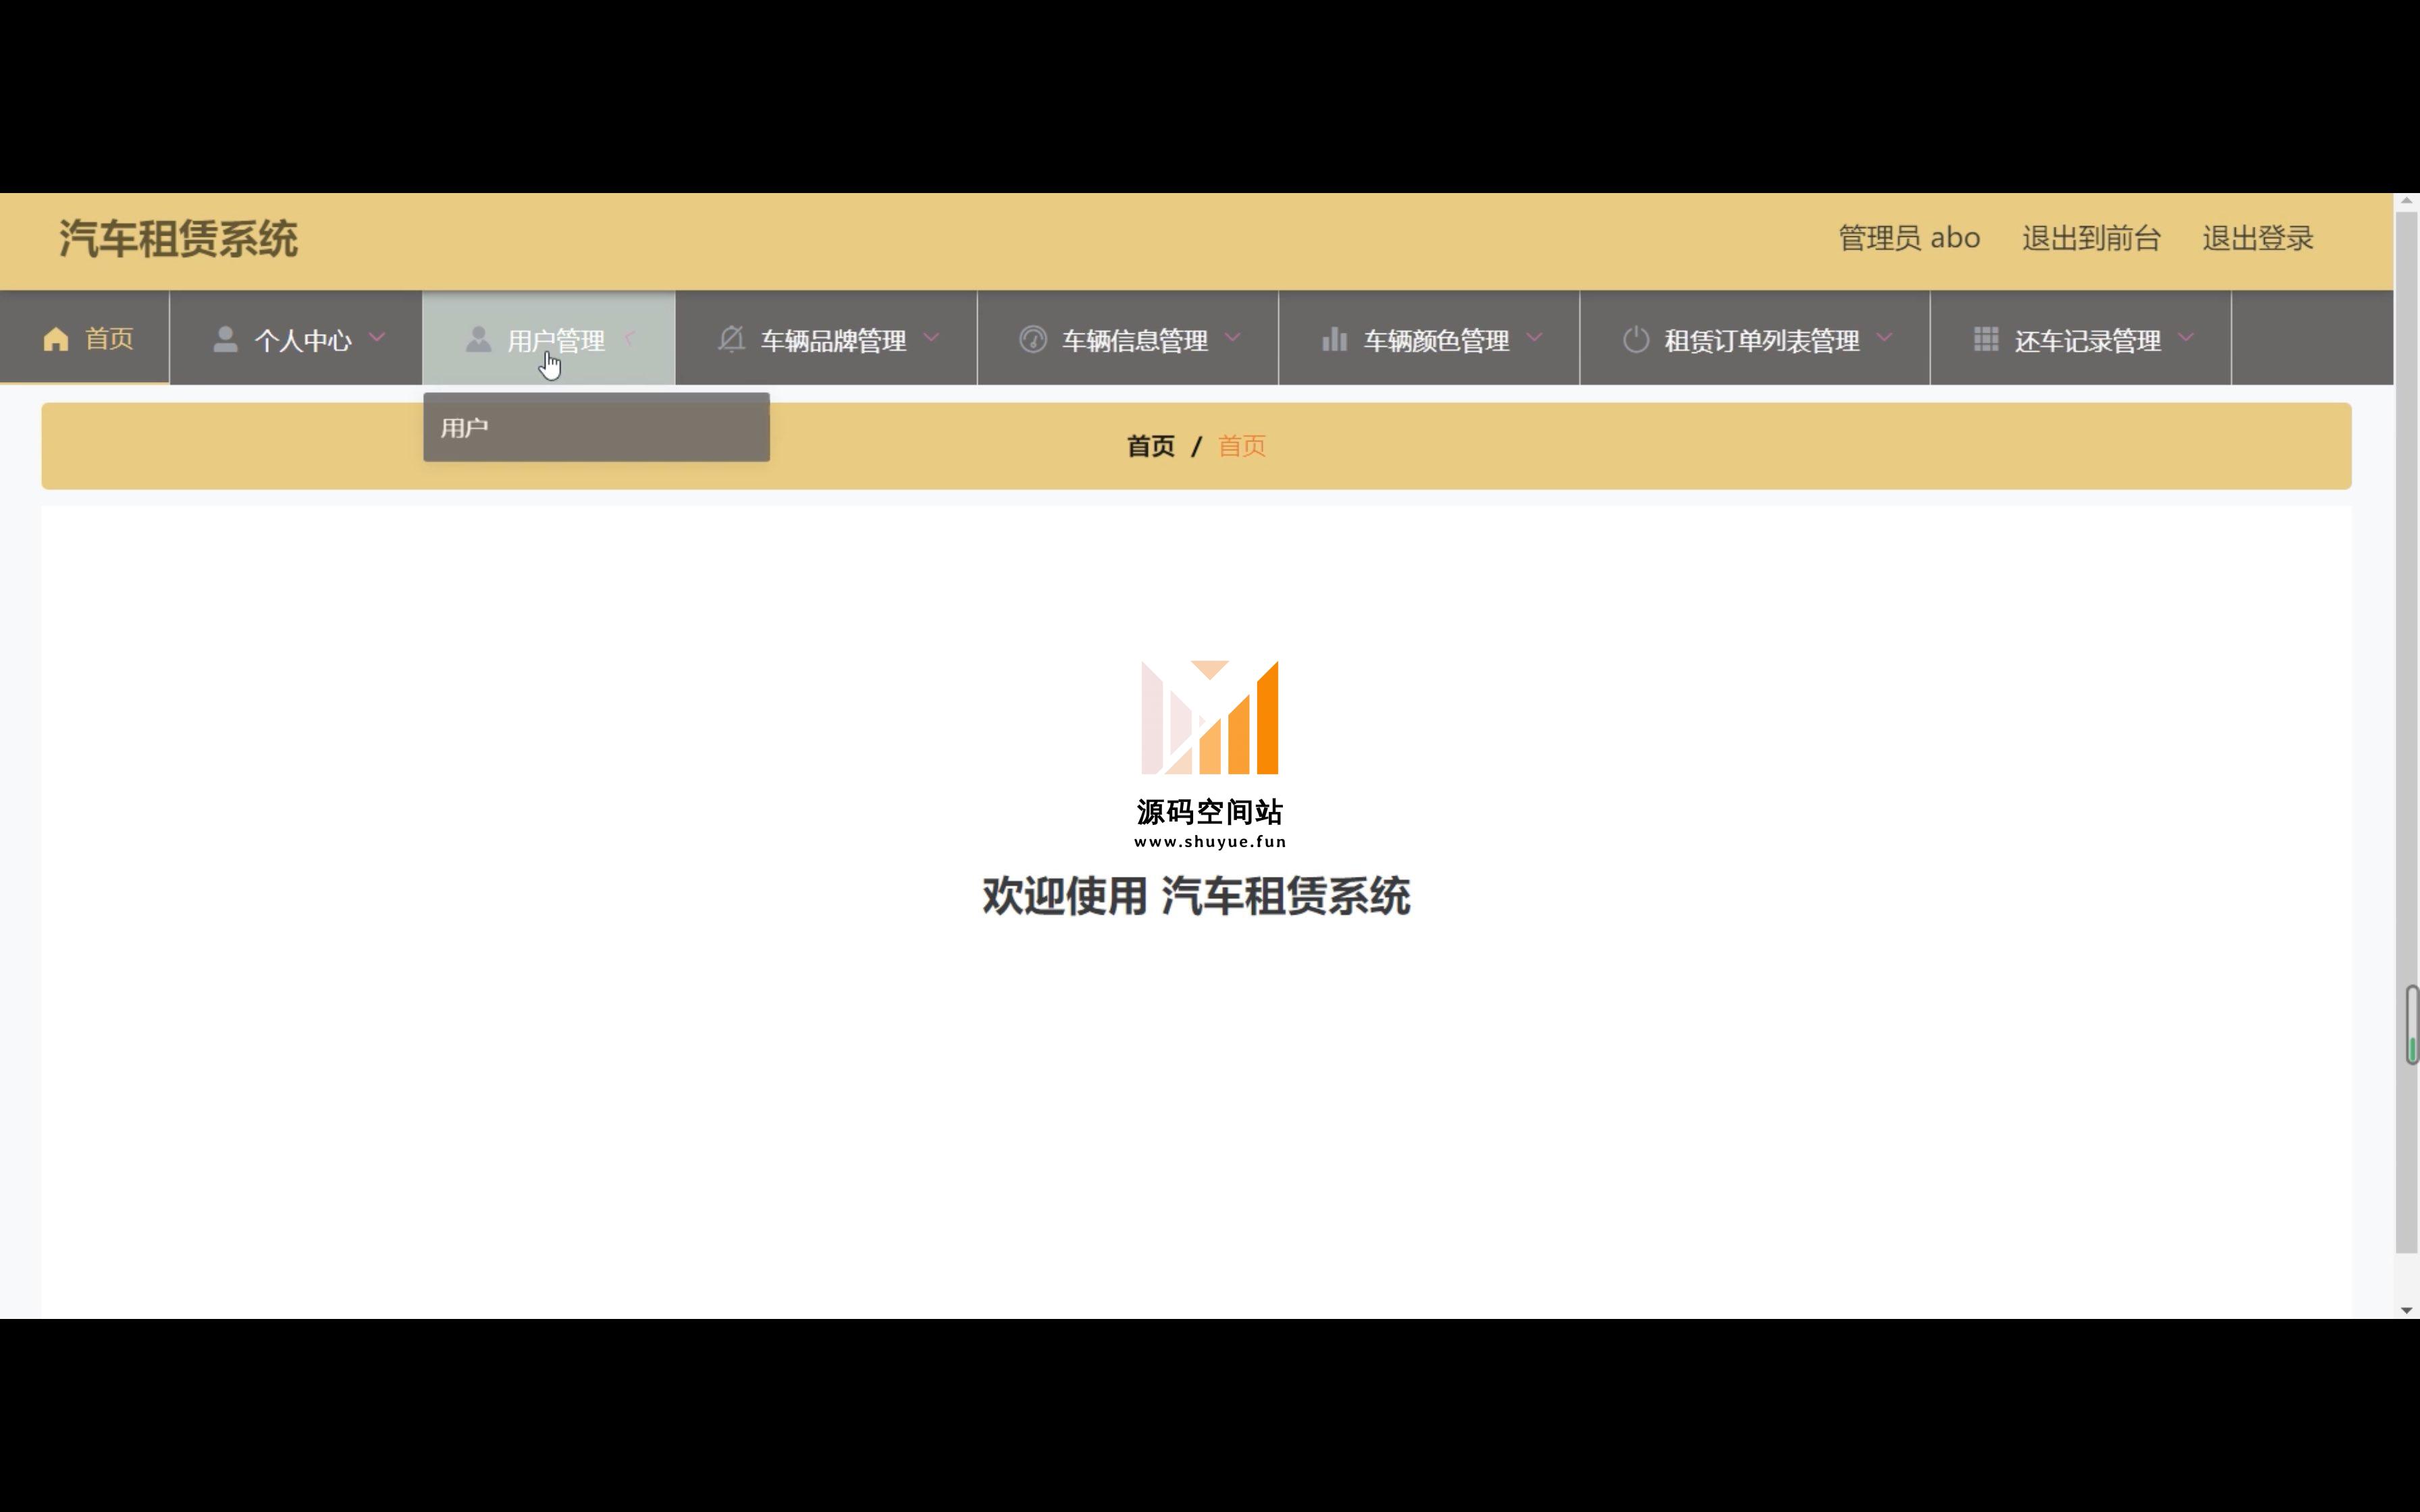Click the black 首页 breadcrumb link
Viewport: 2420px width, 1512px height.
[1151, 446]
